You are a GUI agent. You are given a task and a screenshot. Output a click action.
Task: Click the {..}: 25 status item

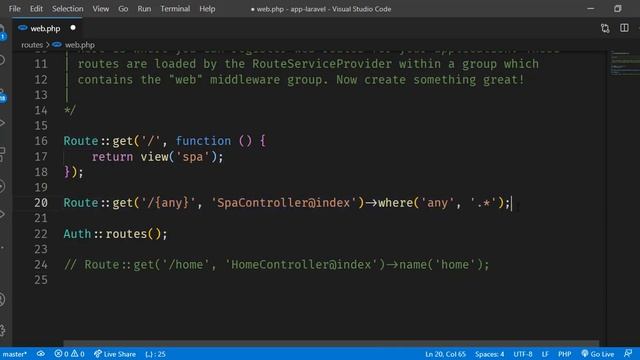pyautogui.click(x=156, y=354)
